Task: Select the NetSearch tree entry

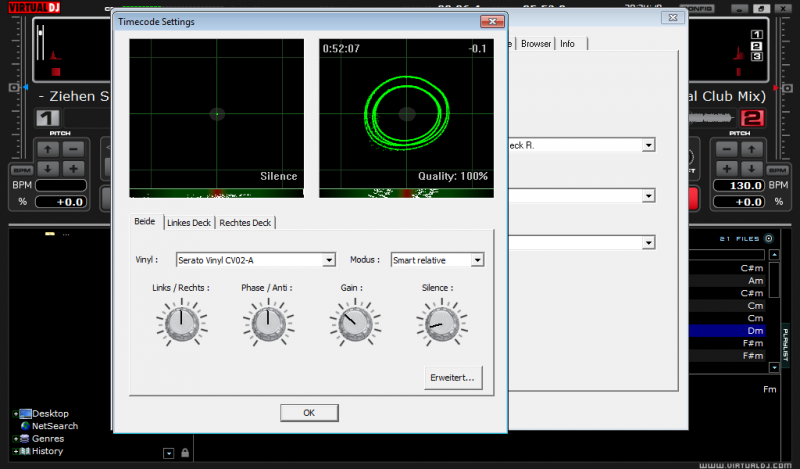Action: point(55,426)
